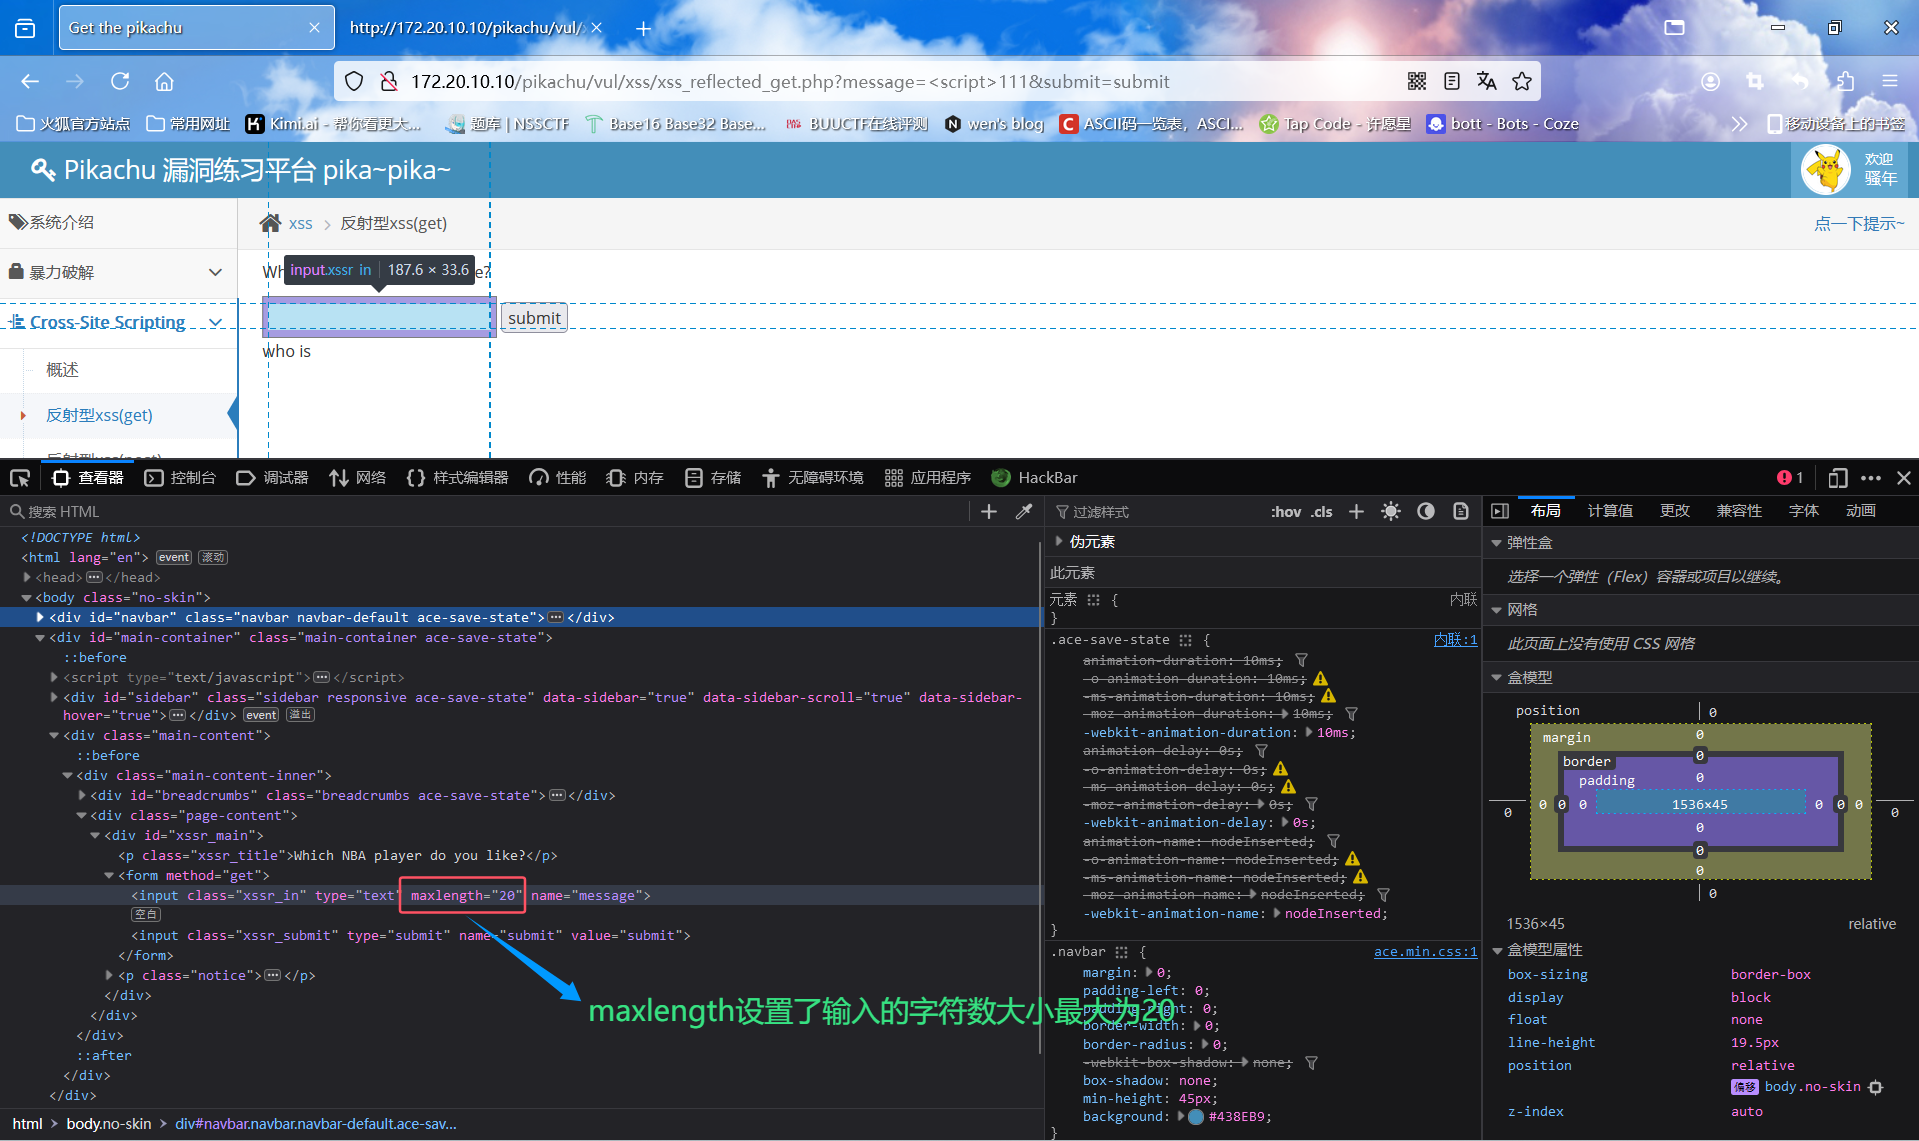Switch to the 调试器 tab
The width and height of the screenshot is (1919, 1141).
pos(272,478)
